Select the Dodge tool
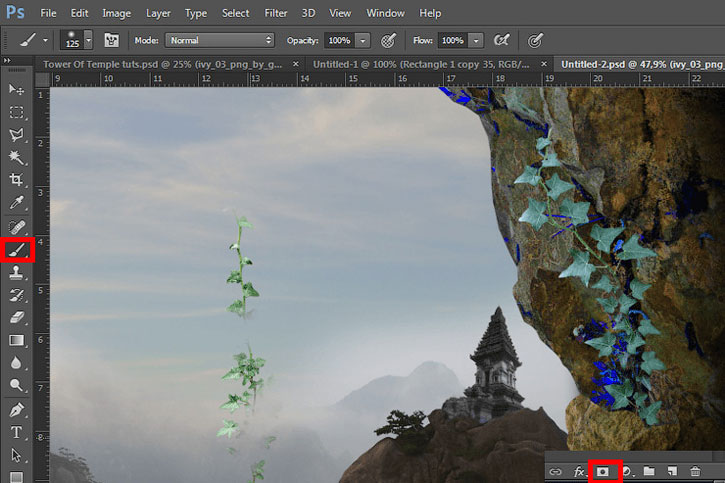Viewport: 725px width, 483px height. [x=17, y=385]
